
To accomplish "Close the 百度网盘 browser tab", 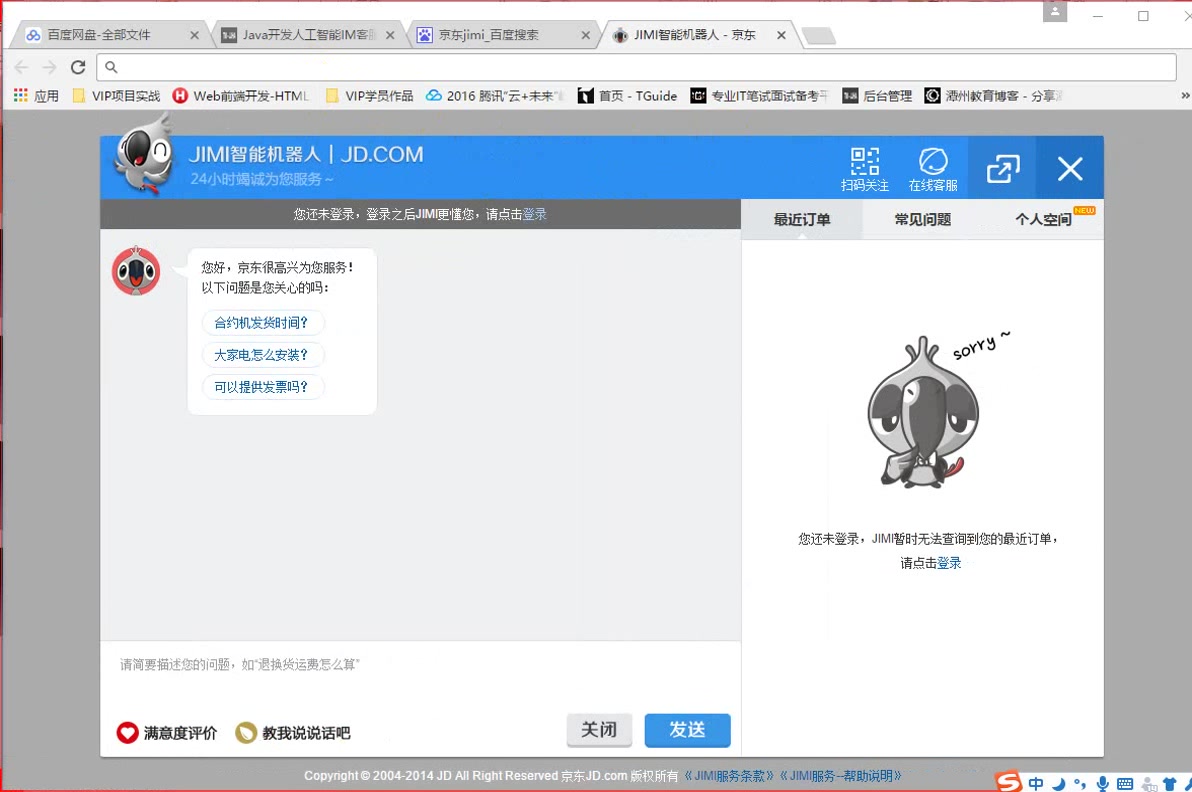I will click(x=194, y=35).
